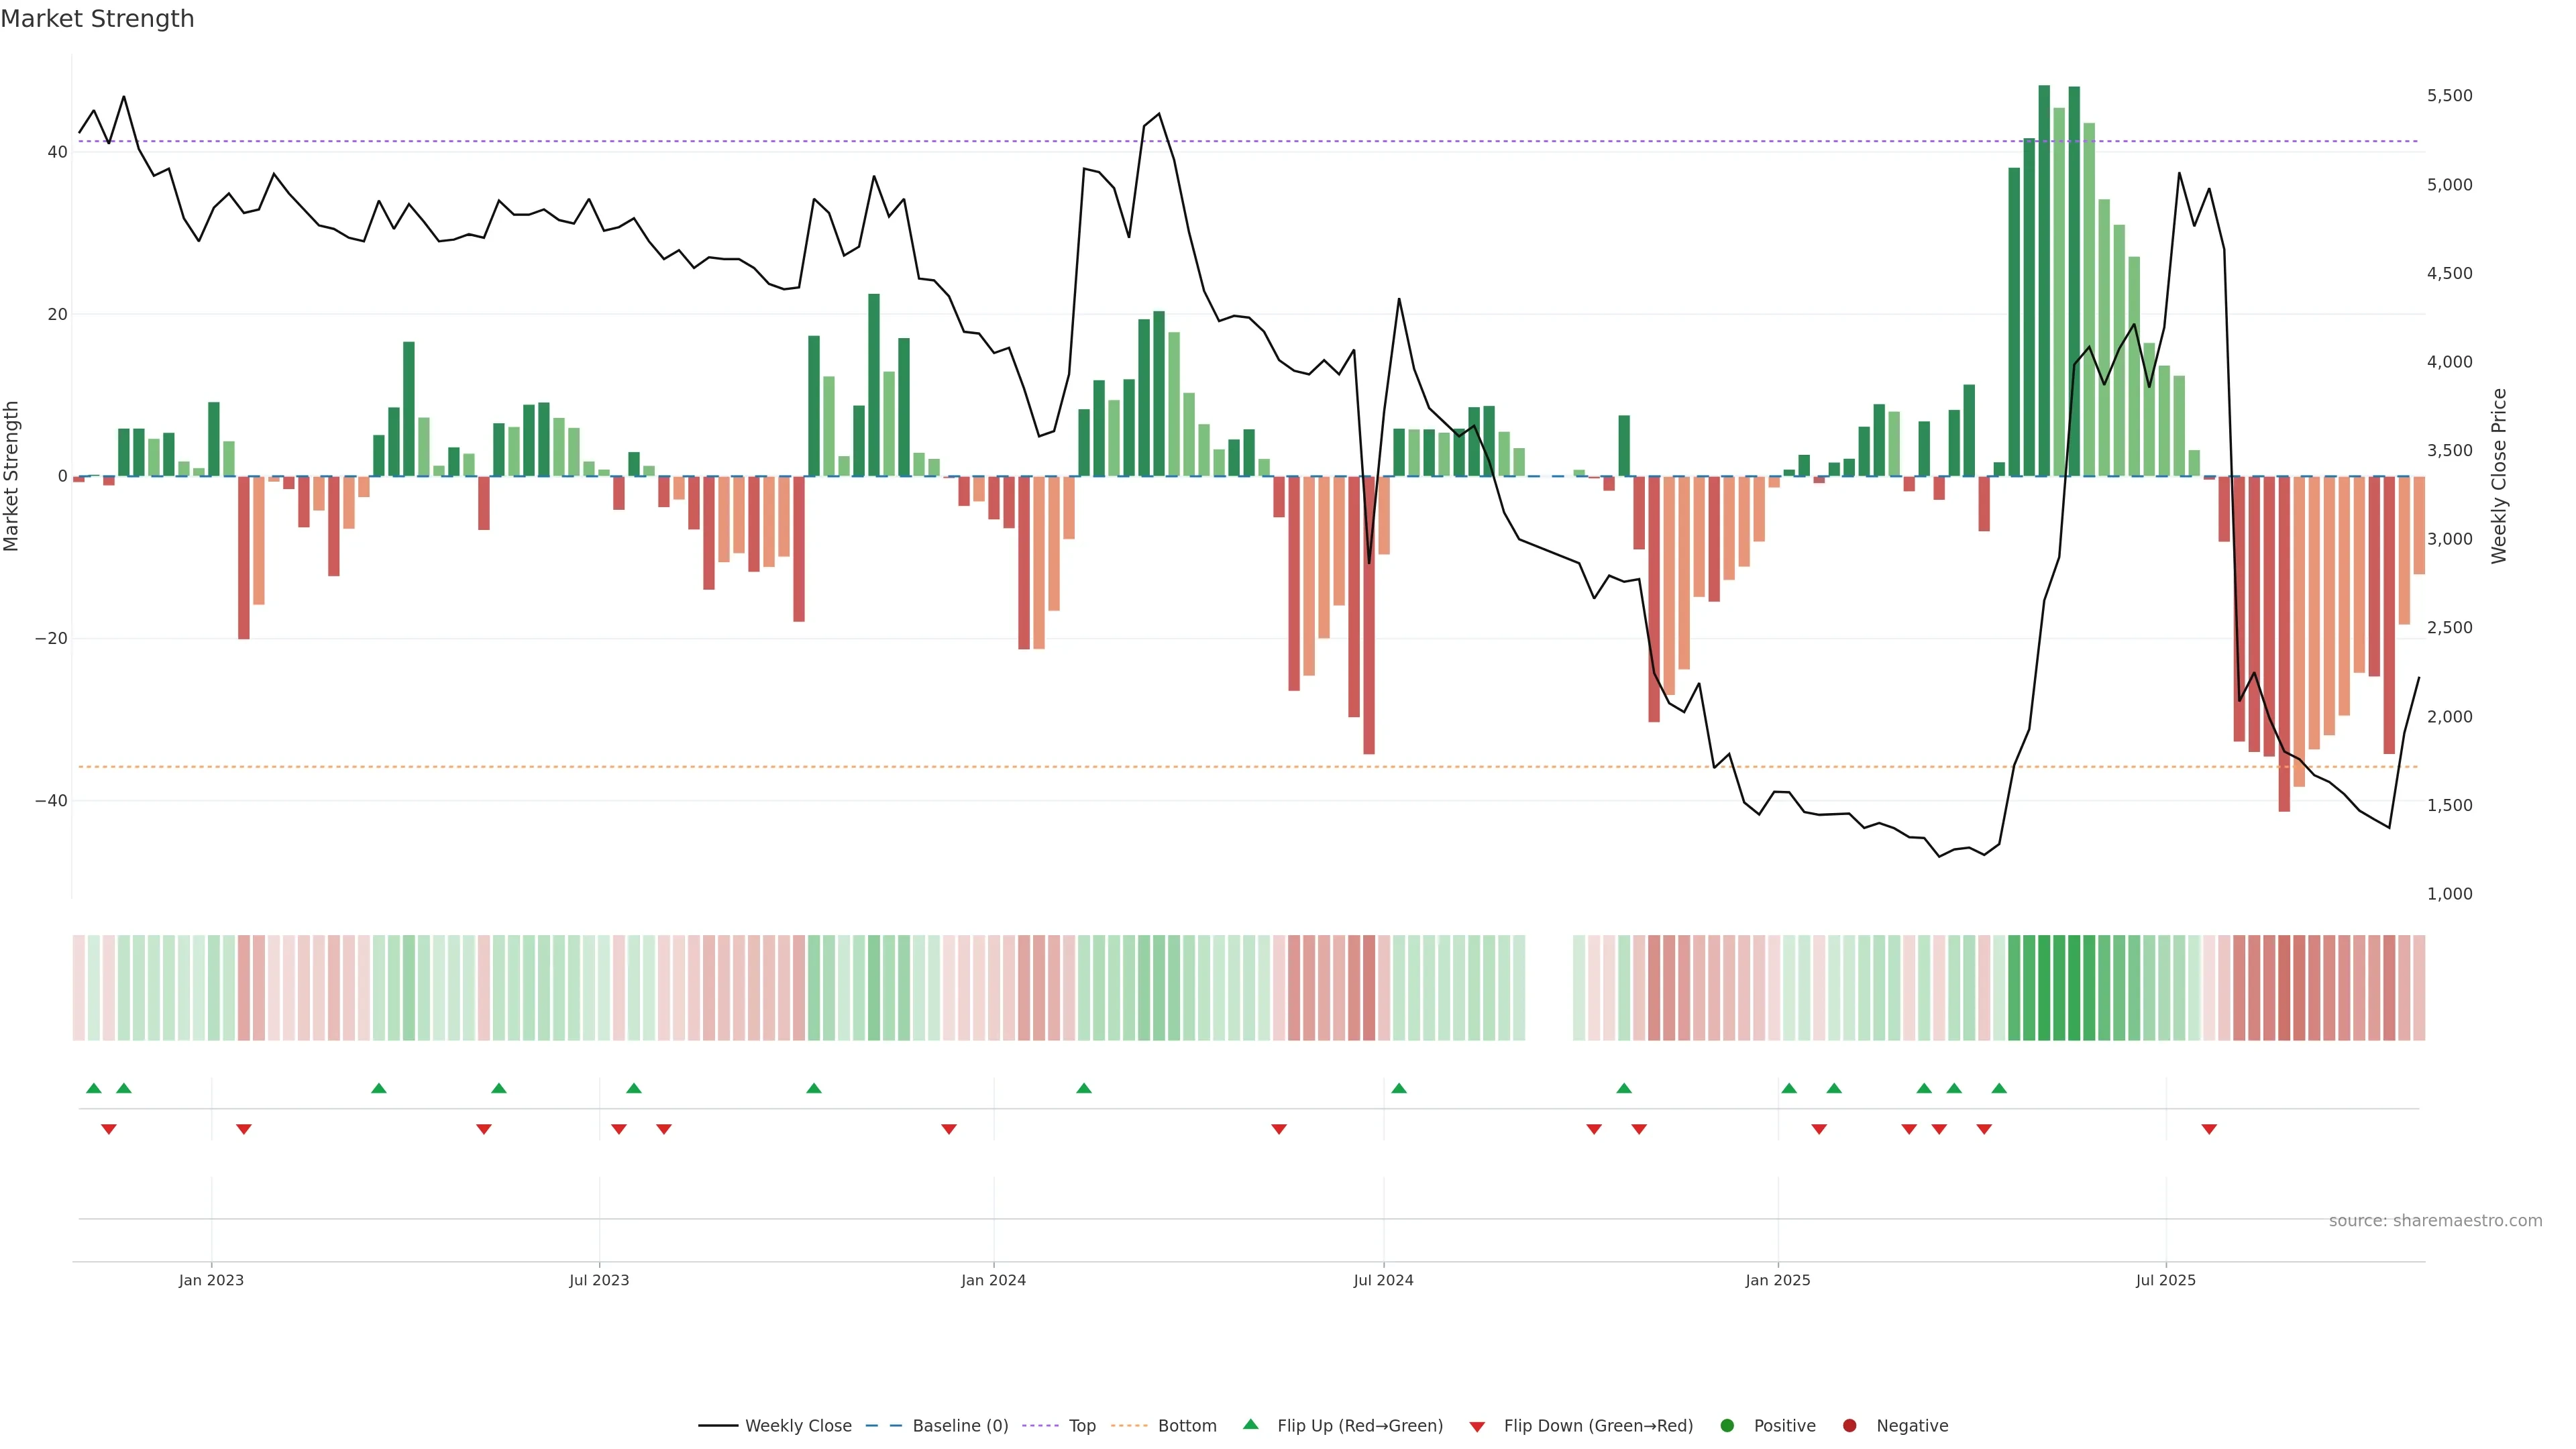Click Flip Down red triangle legend icon
The width and height of the screenshot is (2576, 1449).
1477,1427
